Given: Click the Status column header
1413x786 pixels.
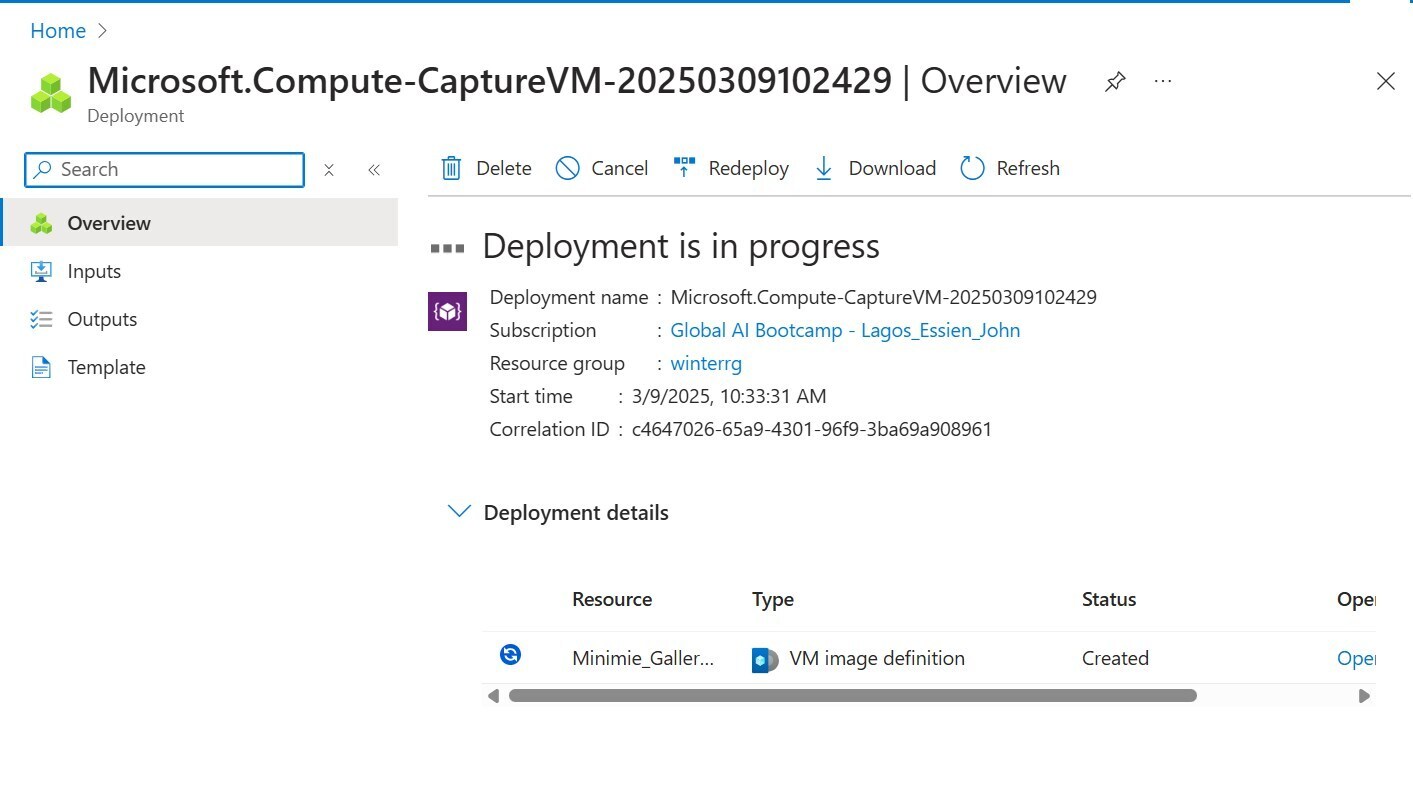Looking at the screenshot, I should click(x=1109, y=599).
